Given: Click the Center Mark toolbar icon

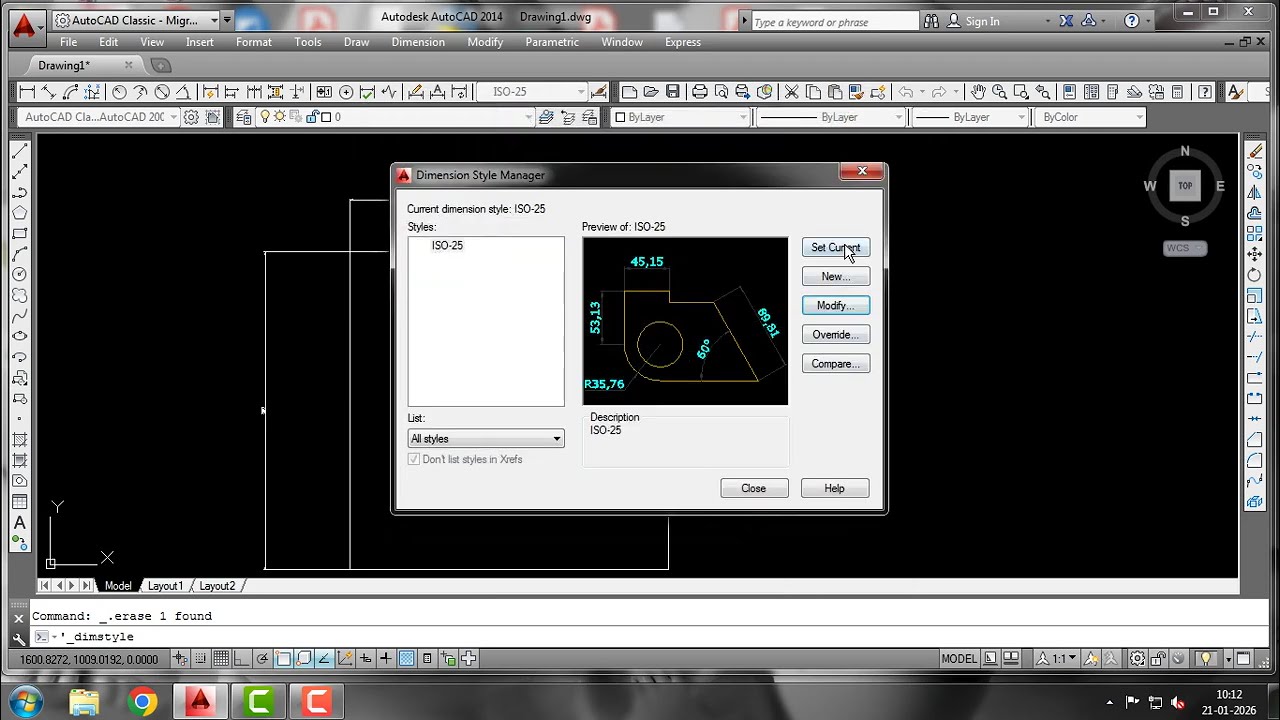Looking at the screenshot, I should point(346,92).
